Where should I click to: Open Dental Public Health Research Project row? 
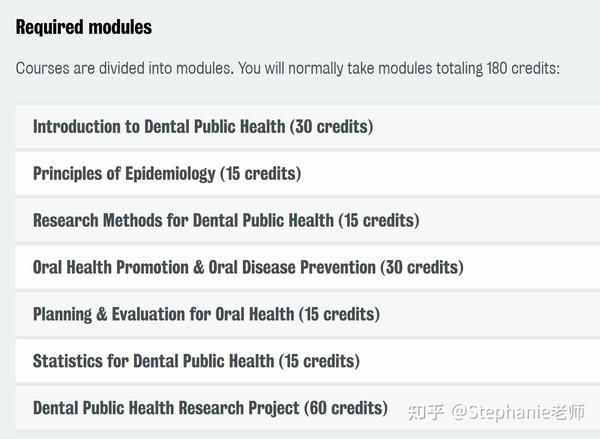pos(308,408)
